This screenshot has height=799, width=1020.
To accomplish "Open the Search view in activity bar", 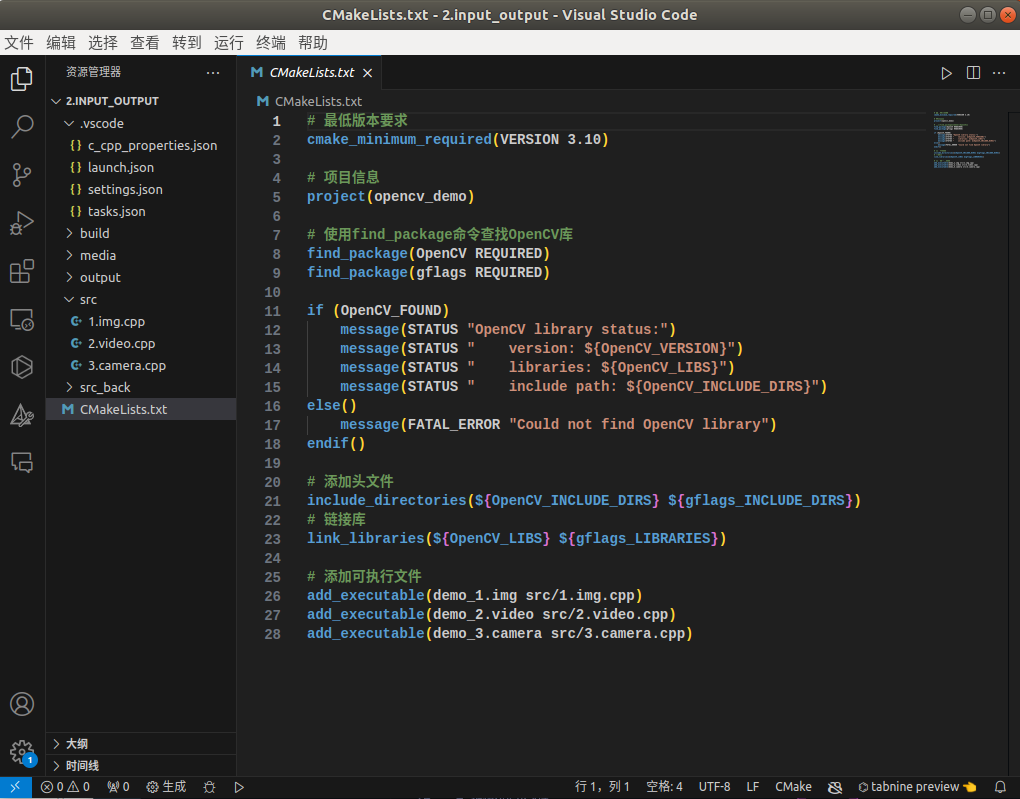I will point(22,127).
